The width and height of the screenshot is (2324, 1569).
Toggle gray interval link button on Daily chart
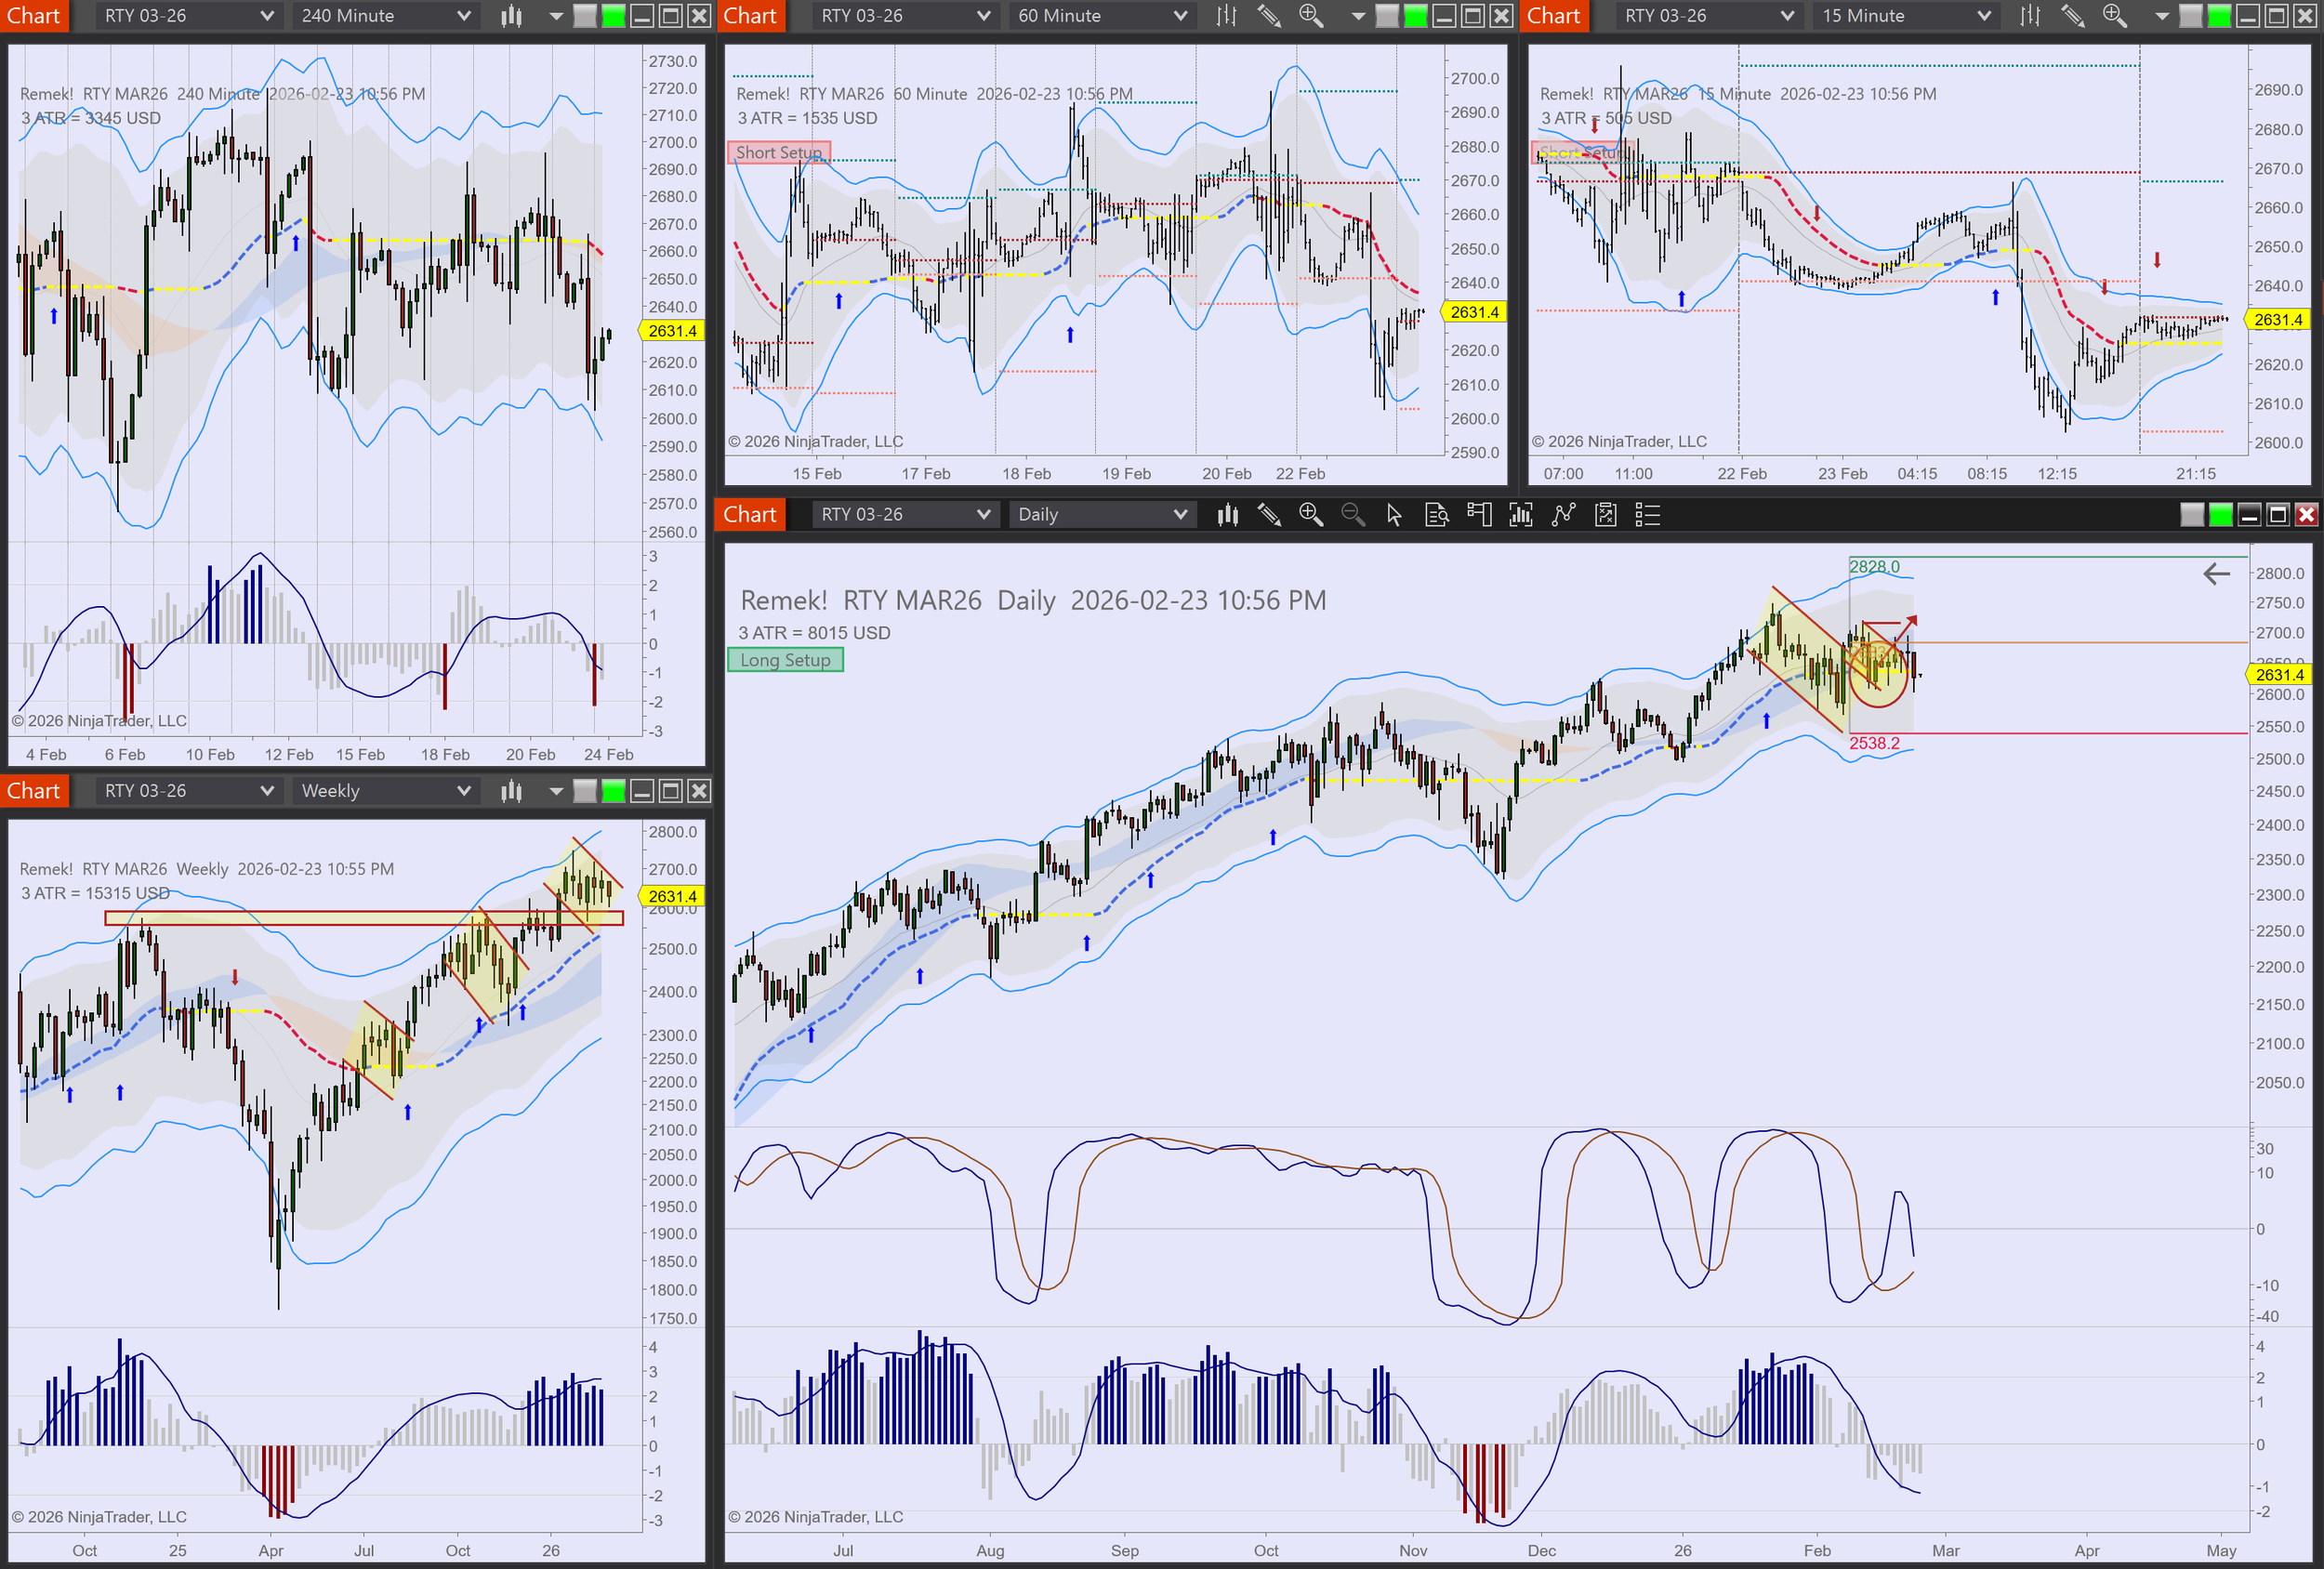click(2191, 515)
